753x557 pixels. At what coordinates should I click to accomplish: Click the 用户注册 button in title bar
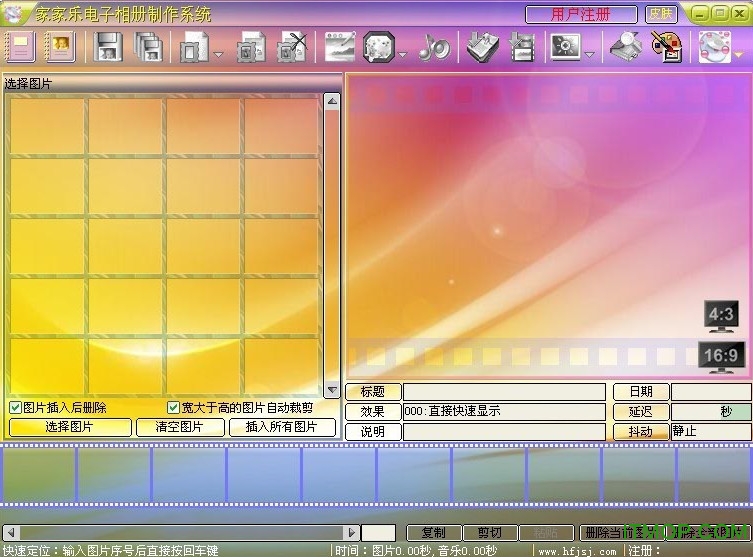(x=581, y=14)
